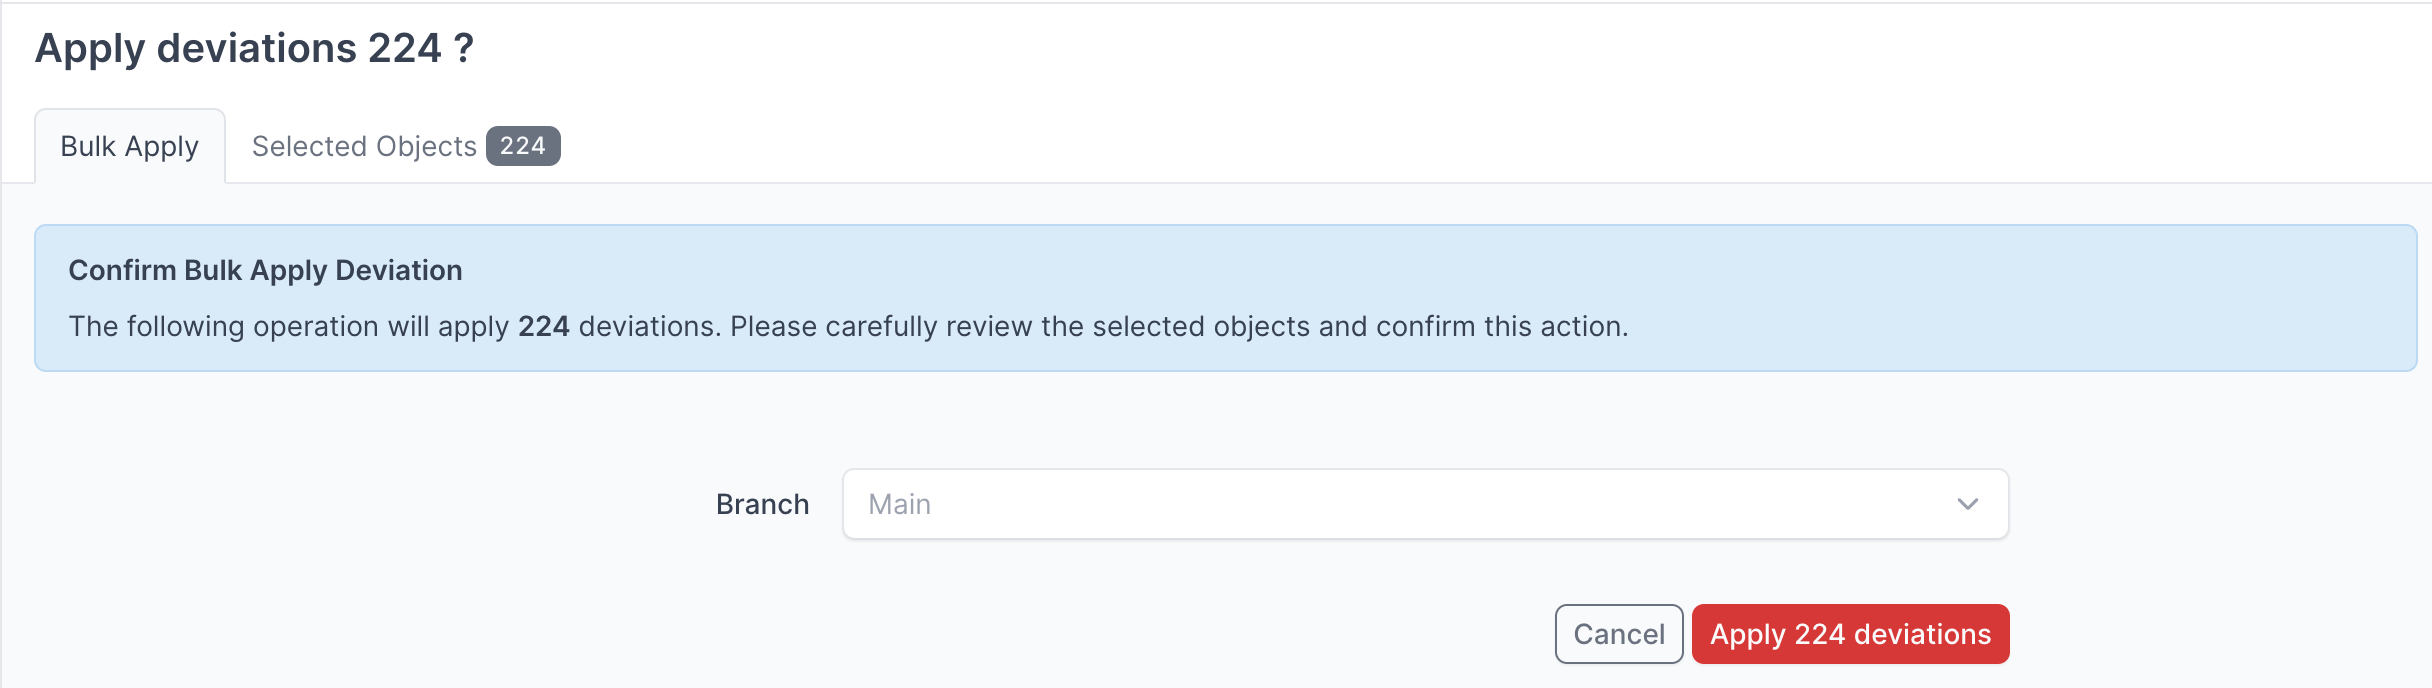Click the word Apply in the red button
2432x688 pixels.
pos(1747,635)
